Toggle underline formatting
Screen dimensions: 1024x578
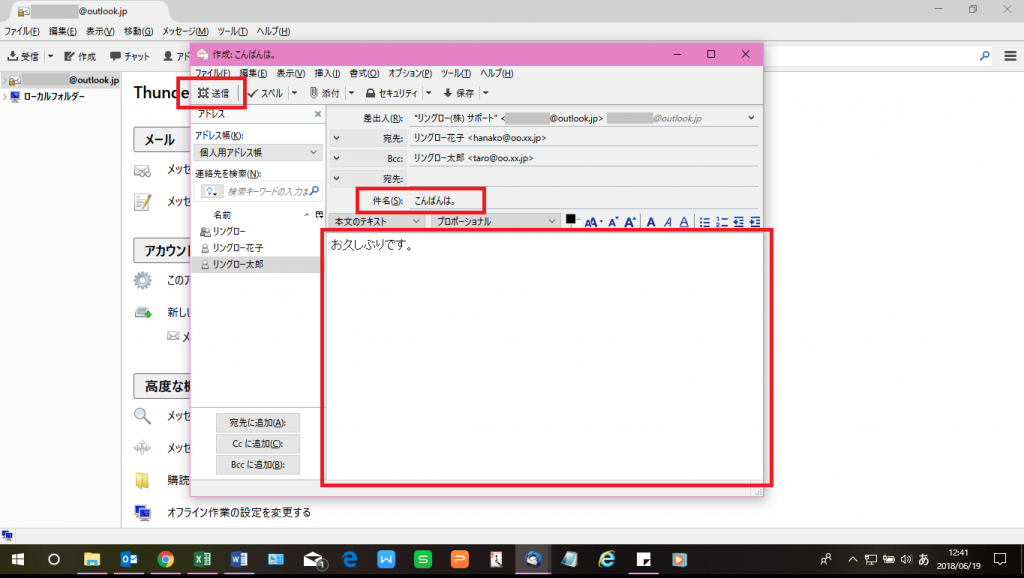tap(684, 221)
